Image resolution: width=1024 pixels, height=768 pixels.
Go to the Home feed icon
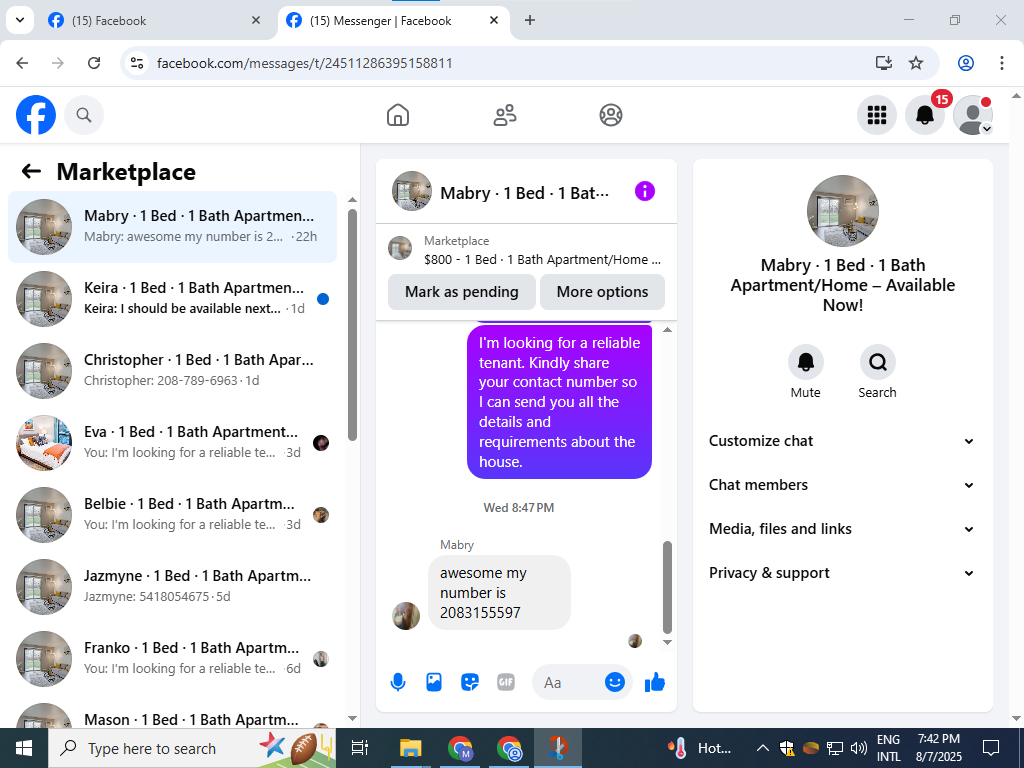click(398, 115)
